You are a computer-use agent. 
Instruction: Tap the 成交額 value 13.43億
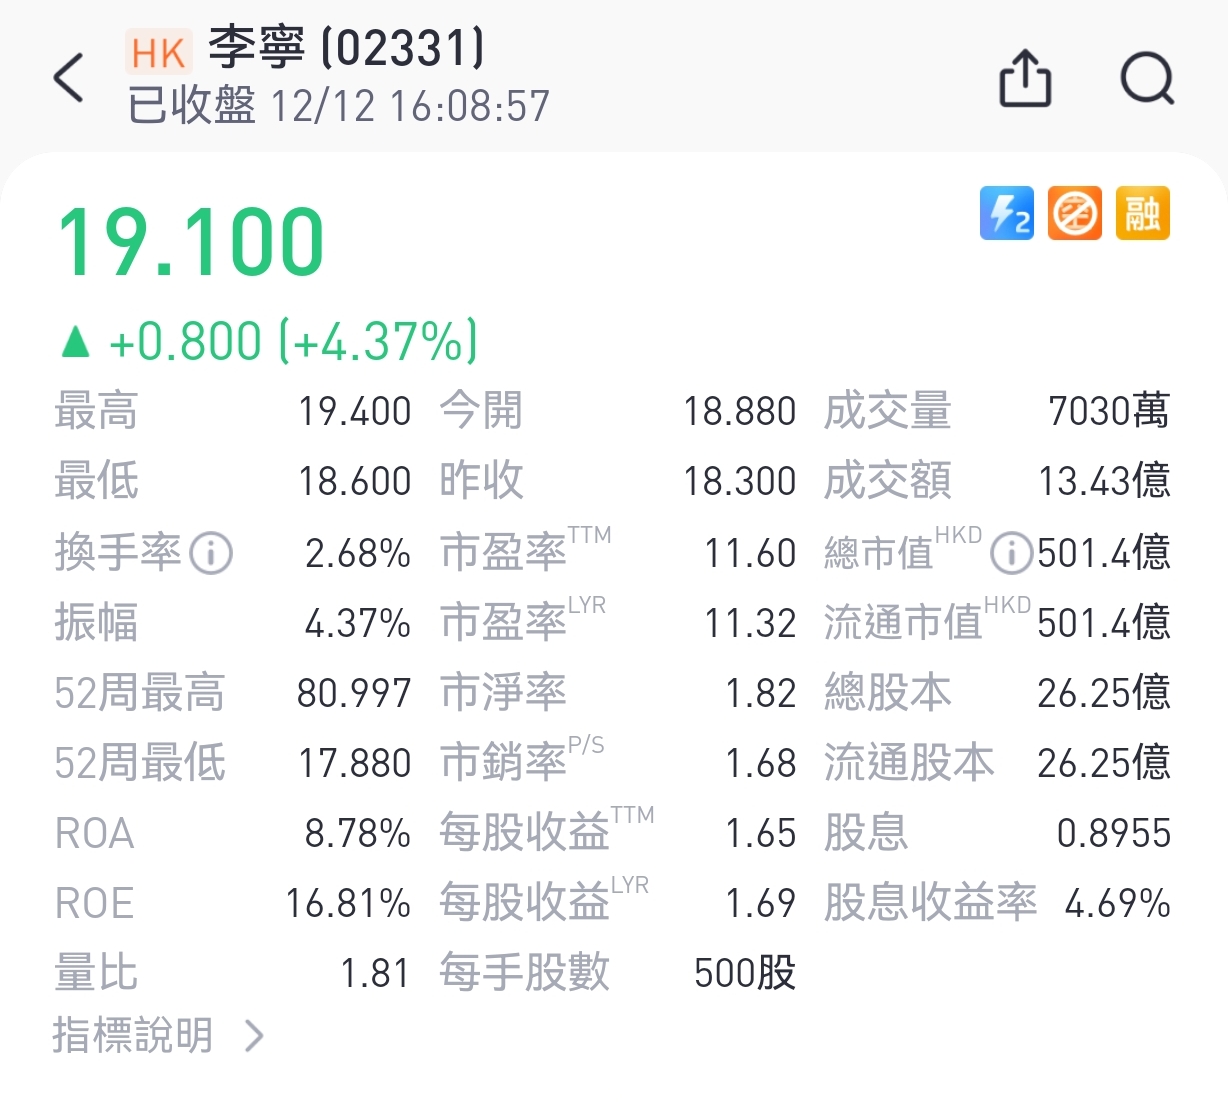pyautogui.click(x=1104, y=481)
